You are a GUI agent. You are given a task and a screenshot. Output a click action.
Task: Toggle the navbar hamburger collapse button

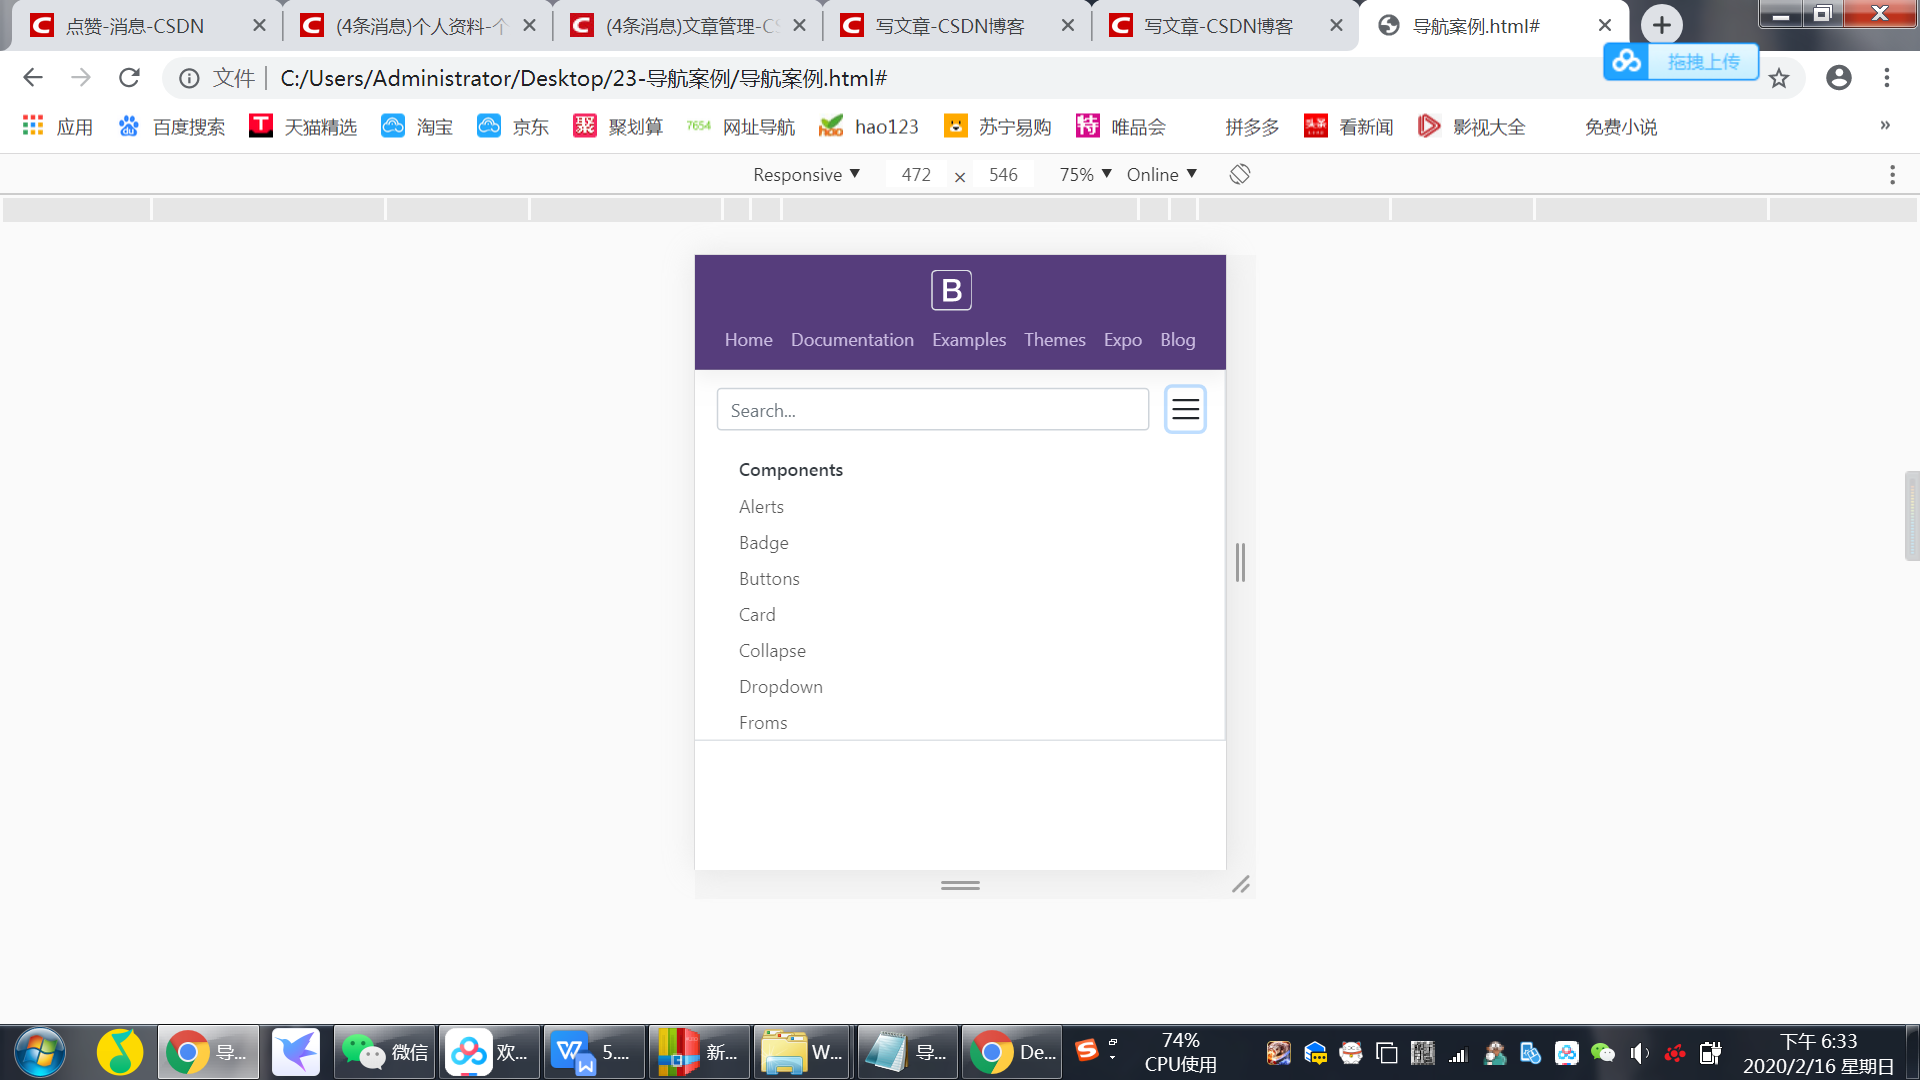click(1185, 409)
